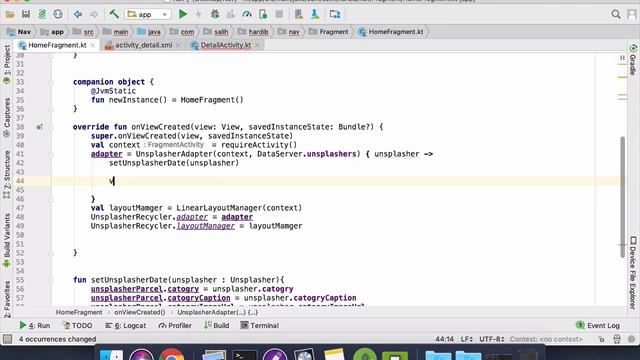This screenshot has height=360, width=640.
Task: Select the java breadcrumb folder
Action: click(x=149, y=32)
